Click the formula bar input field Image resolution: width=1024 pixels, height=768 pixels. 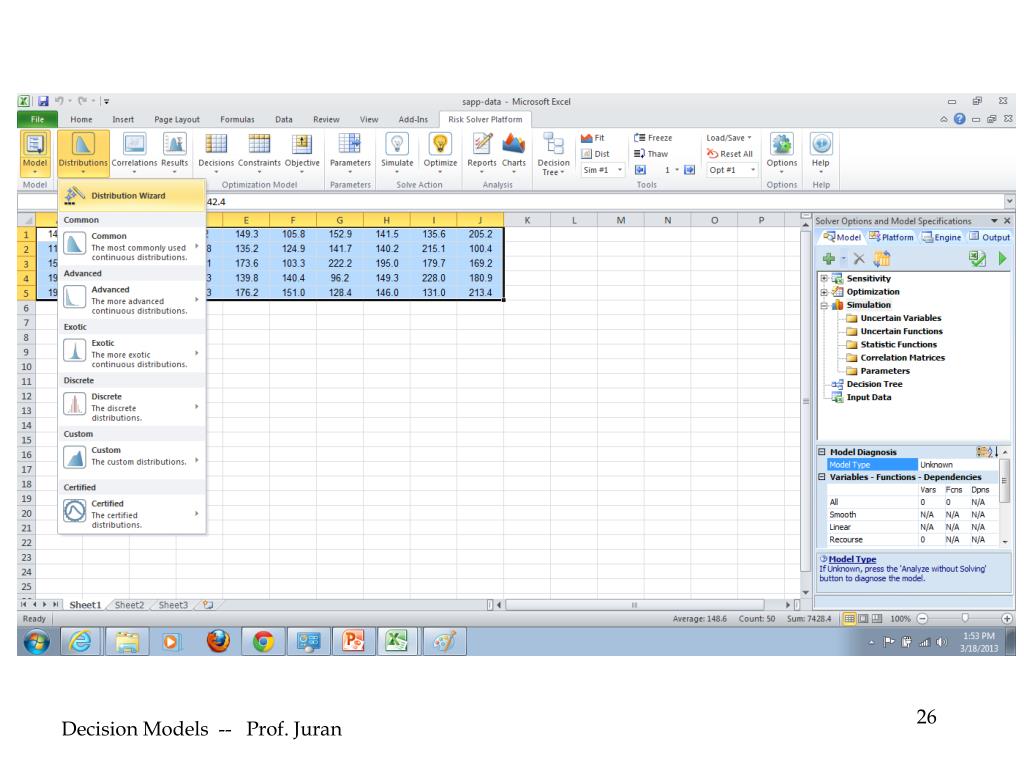click(604, 202)
